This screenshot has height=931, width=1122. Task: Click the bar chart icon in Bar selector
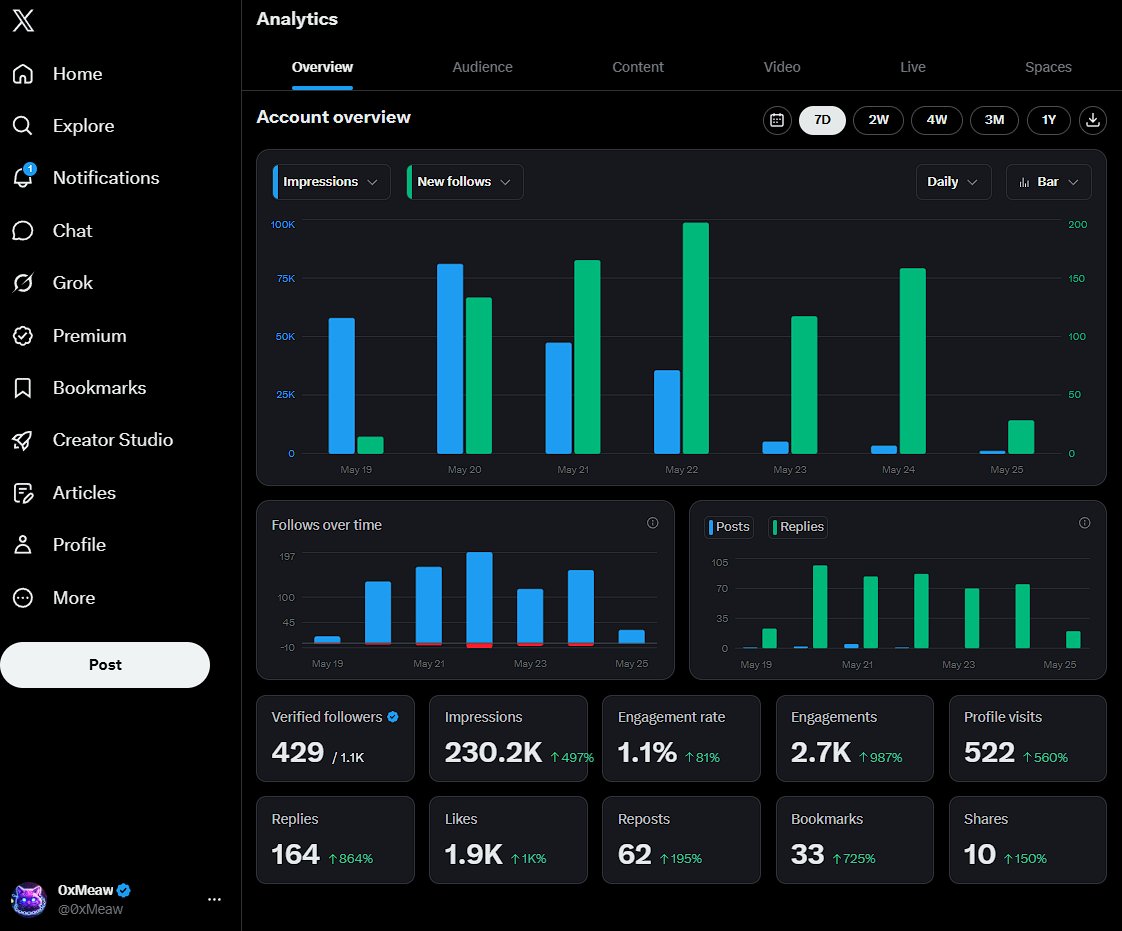point(1024,182)
